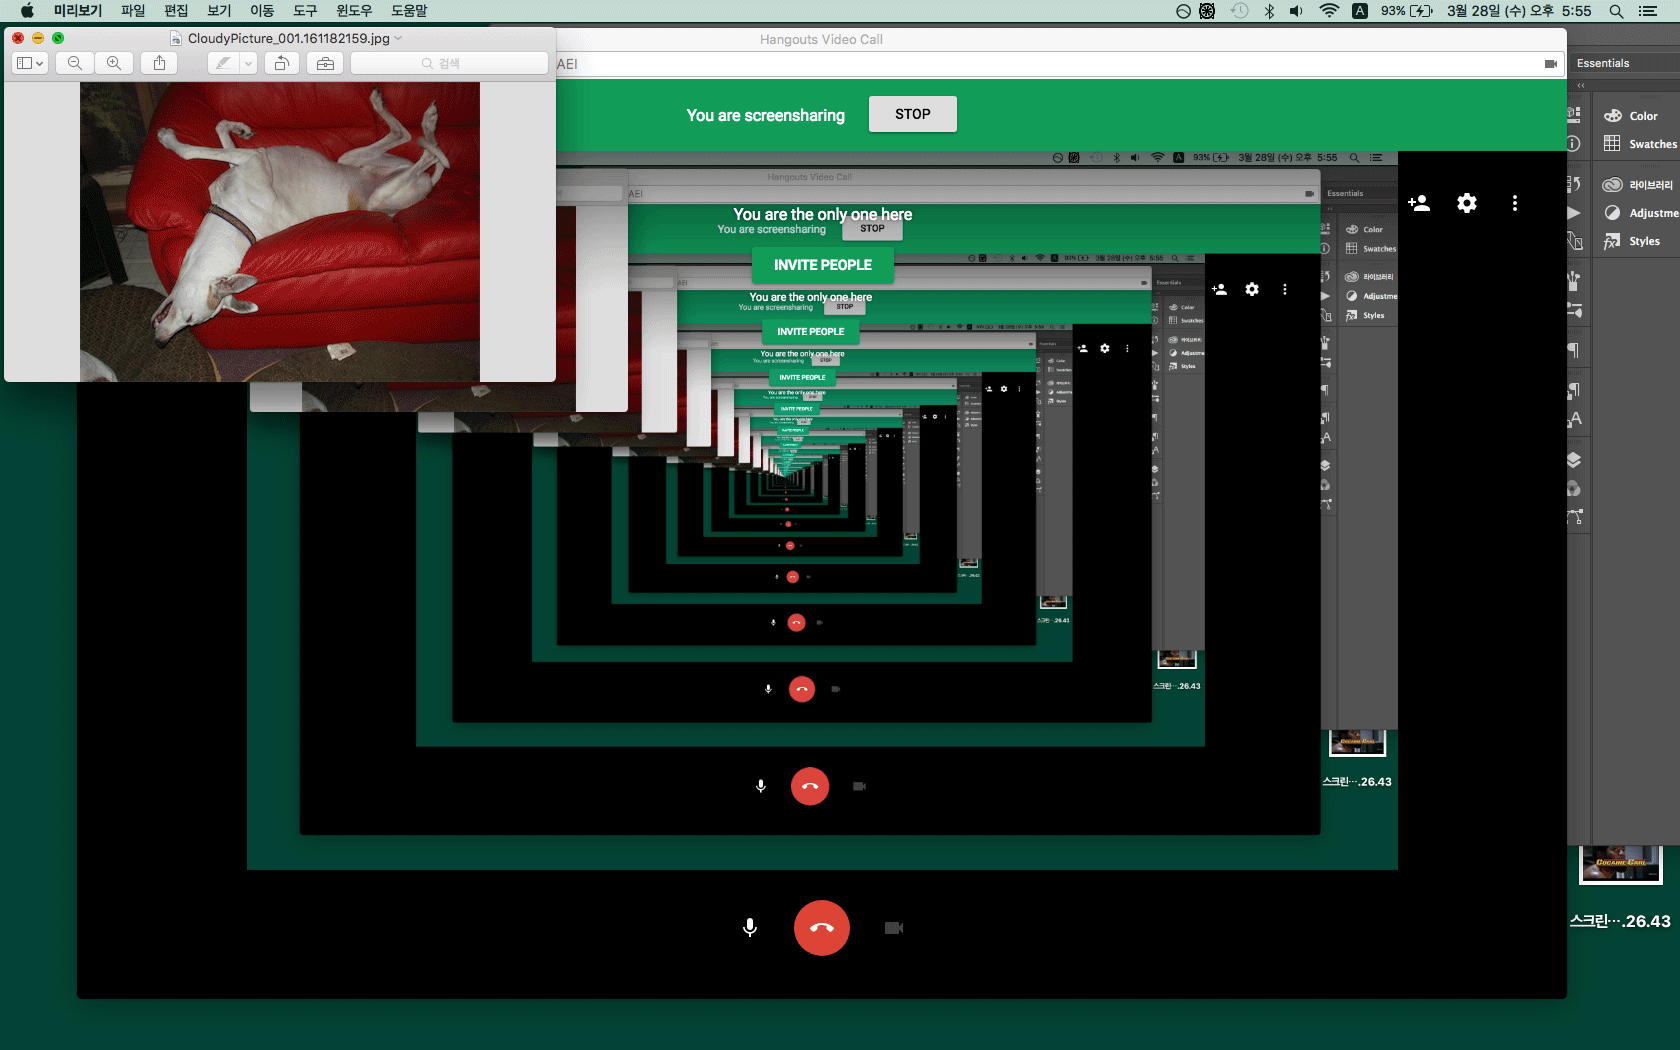Open the Swatches panel
Image resolution: width=1680 pixels, height=1050 pixels.
click(1640, 144)
